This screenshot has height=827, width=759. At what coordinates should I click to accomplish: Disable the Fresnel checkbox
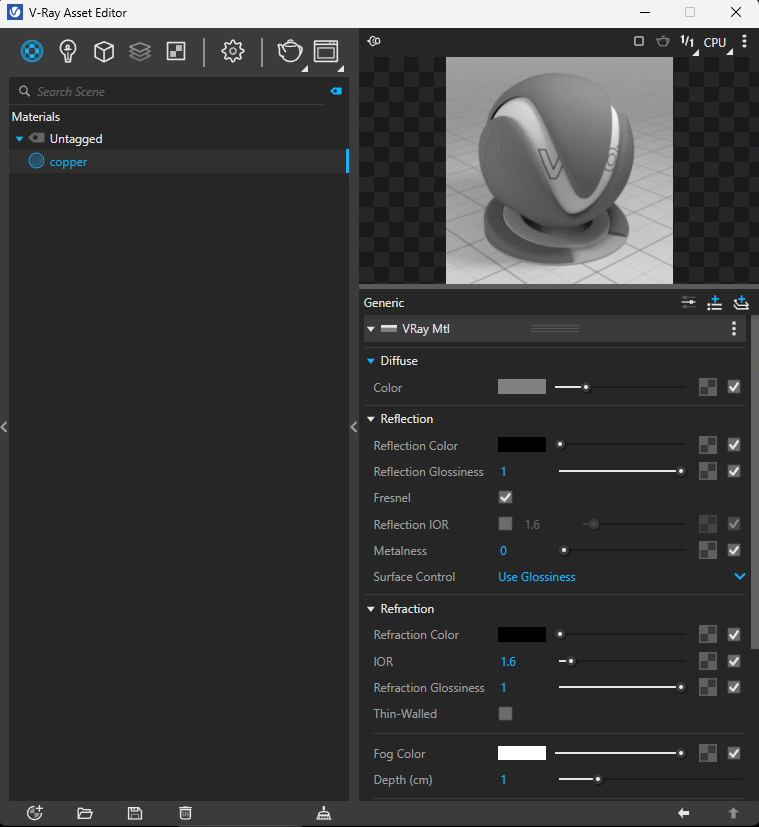[505, 497]
